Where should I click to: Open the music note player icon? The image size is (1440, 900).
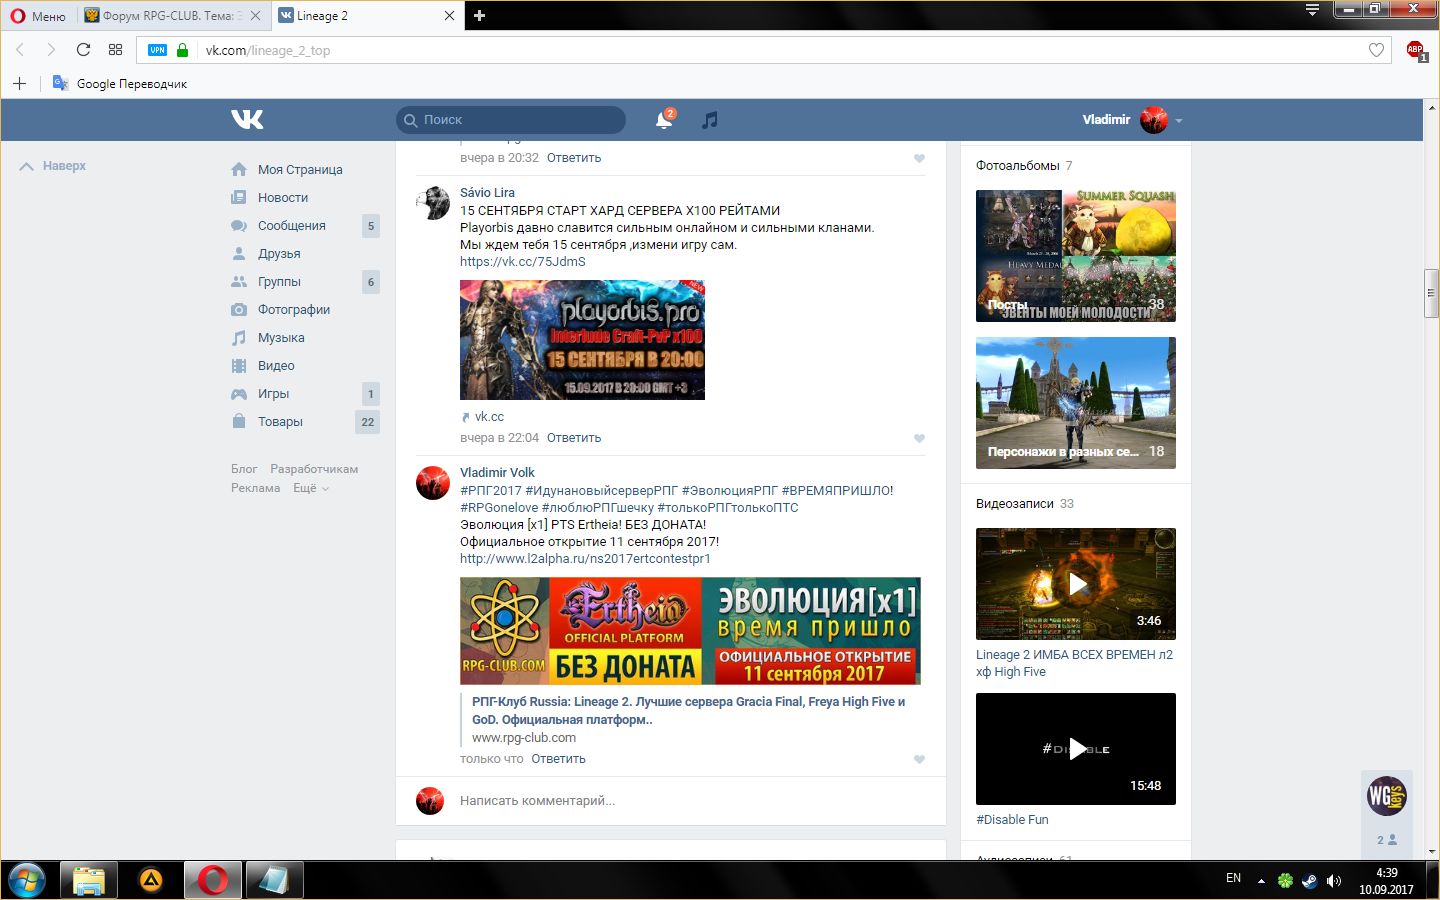[x=709, y=120]
